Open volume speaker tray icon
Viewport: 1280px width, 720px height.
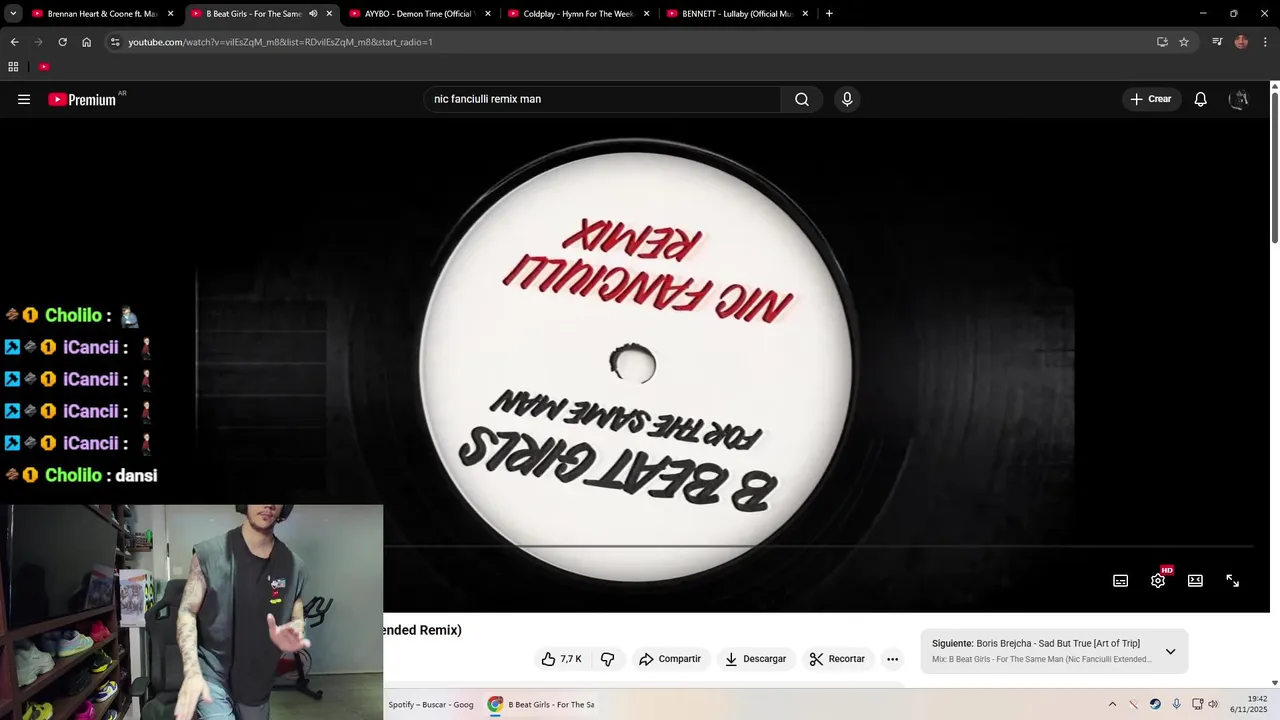click(x=1213, y=705)
